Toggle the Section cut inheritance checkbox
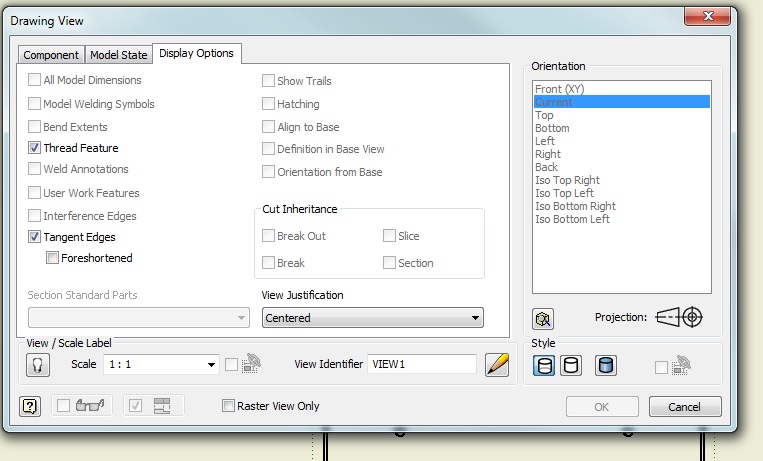 tap(389, 263)
